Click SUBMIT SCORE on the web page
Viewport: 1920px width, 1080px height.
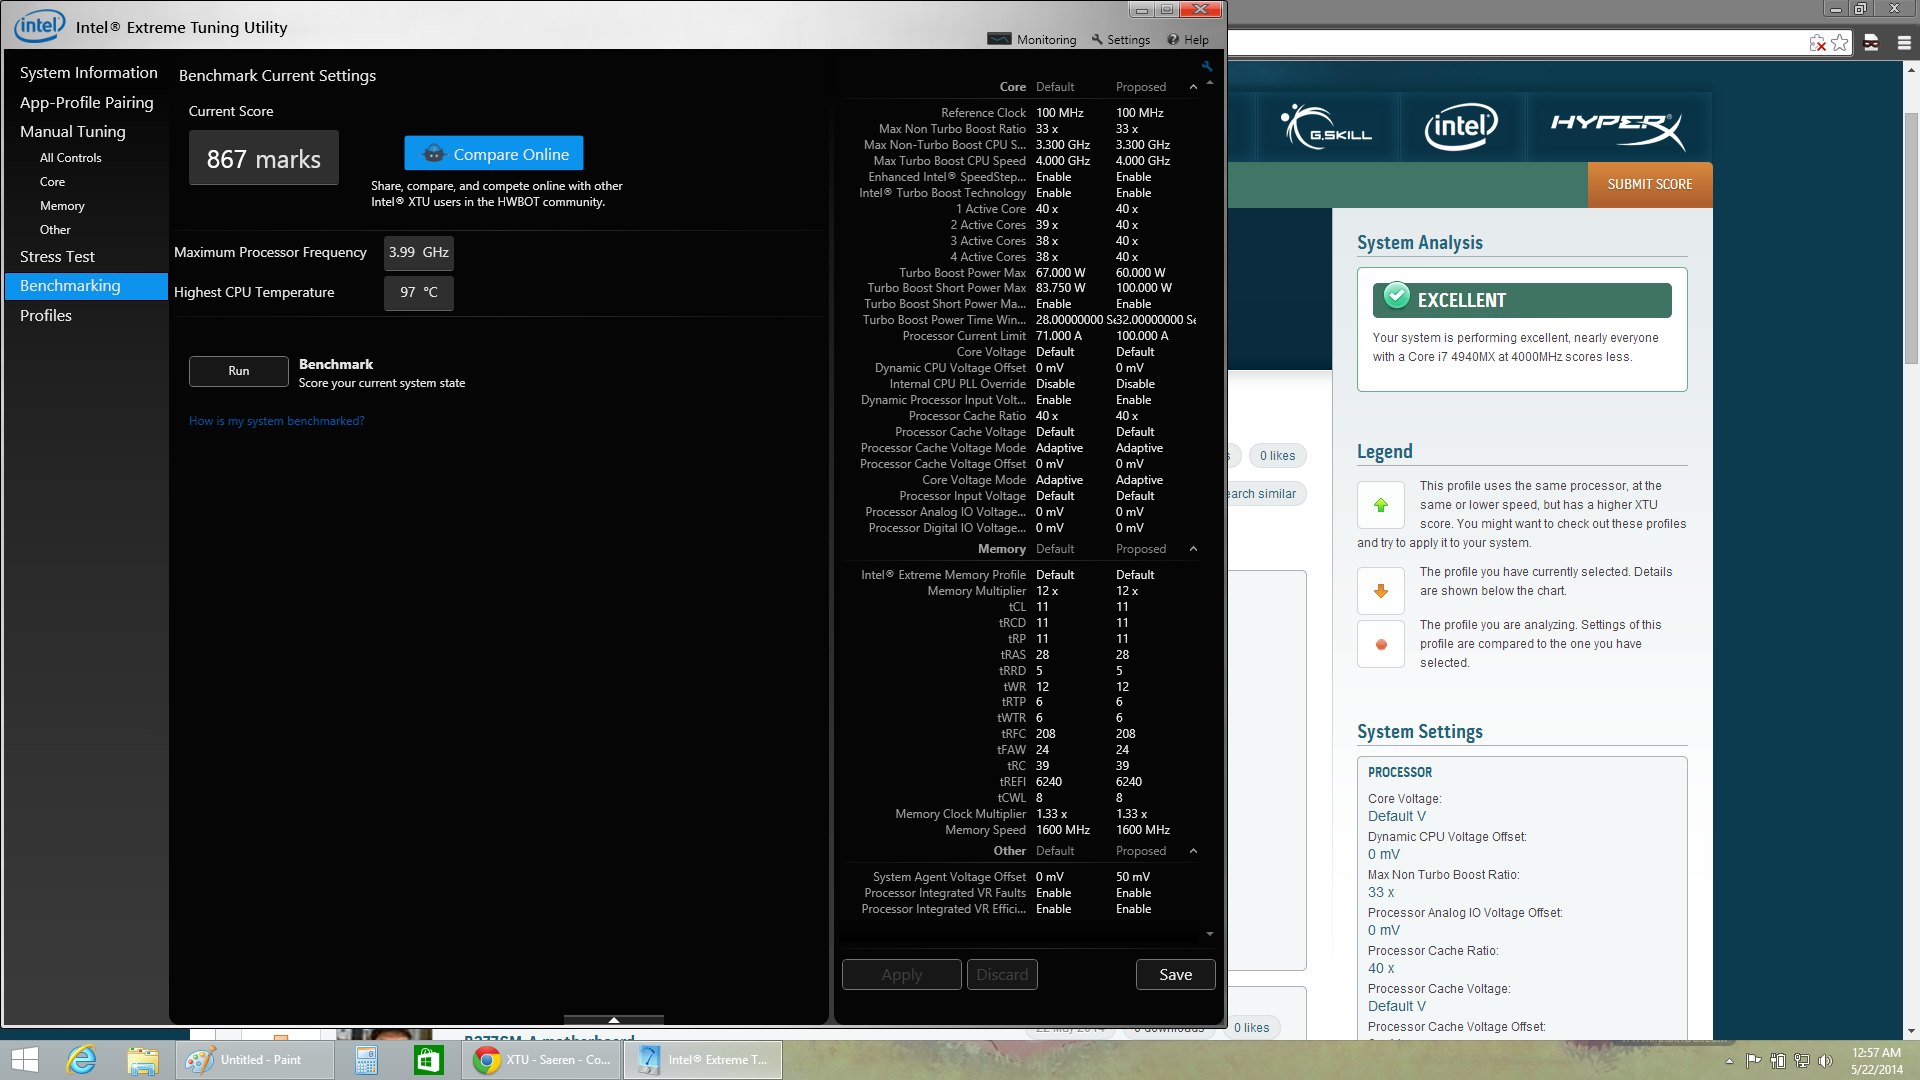(1650, 185)
